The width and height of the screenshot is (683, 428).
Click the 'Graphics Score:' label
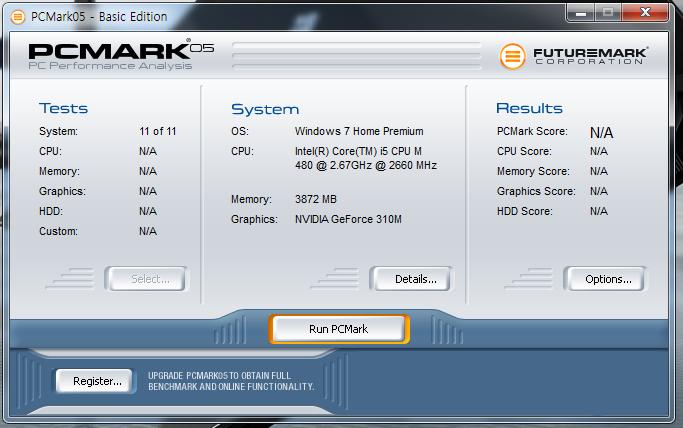[x=536, y=192]
